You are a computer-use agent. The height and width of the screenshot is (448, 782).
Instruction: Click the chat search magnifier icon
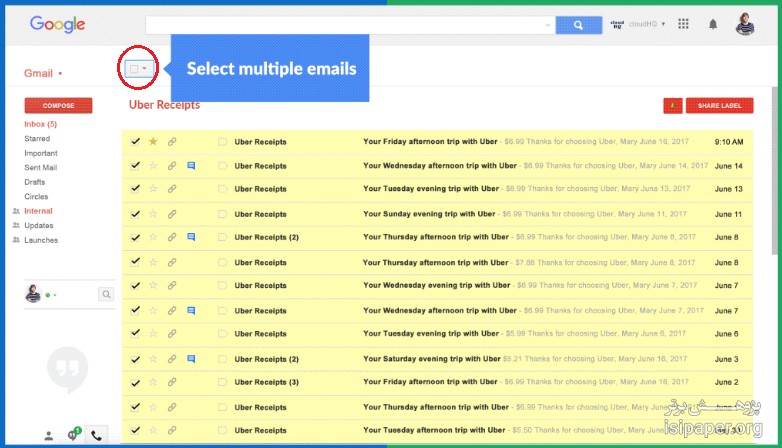[x=105, y=294]
